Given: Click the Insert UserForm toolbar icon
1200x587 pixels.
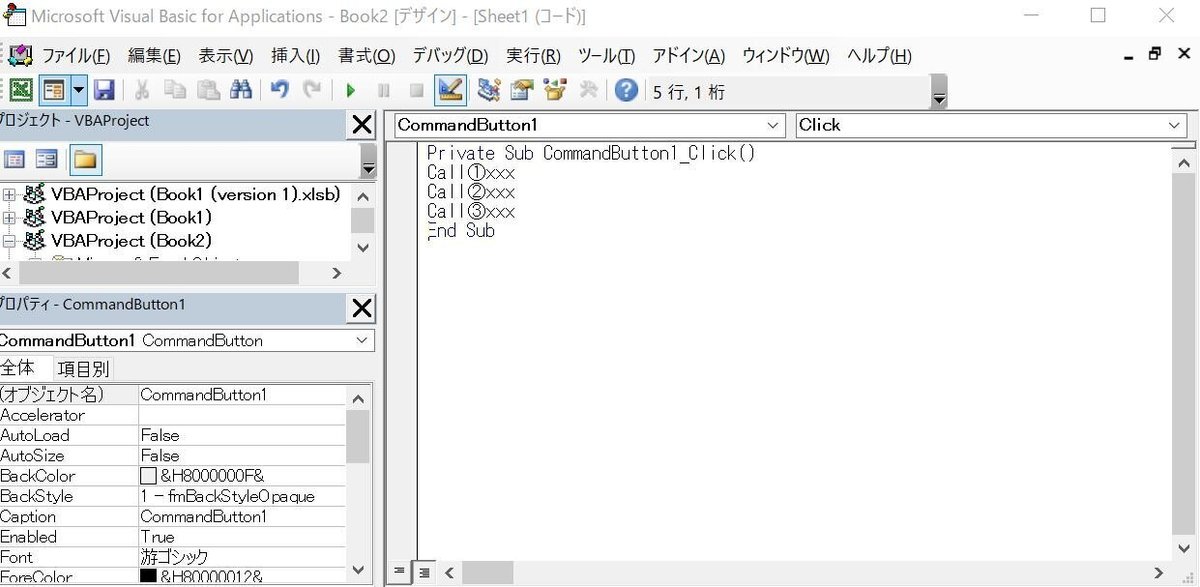Looking at the screenshot, I should coord(53,91).
